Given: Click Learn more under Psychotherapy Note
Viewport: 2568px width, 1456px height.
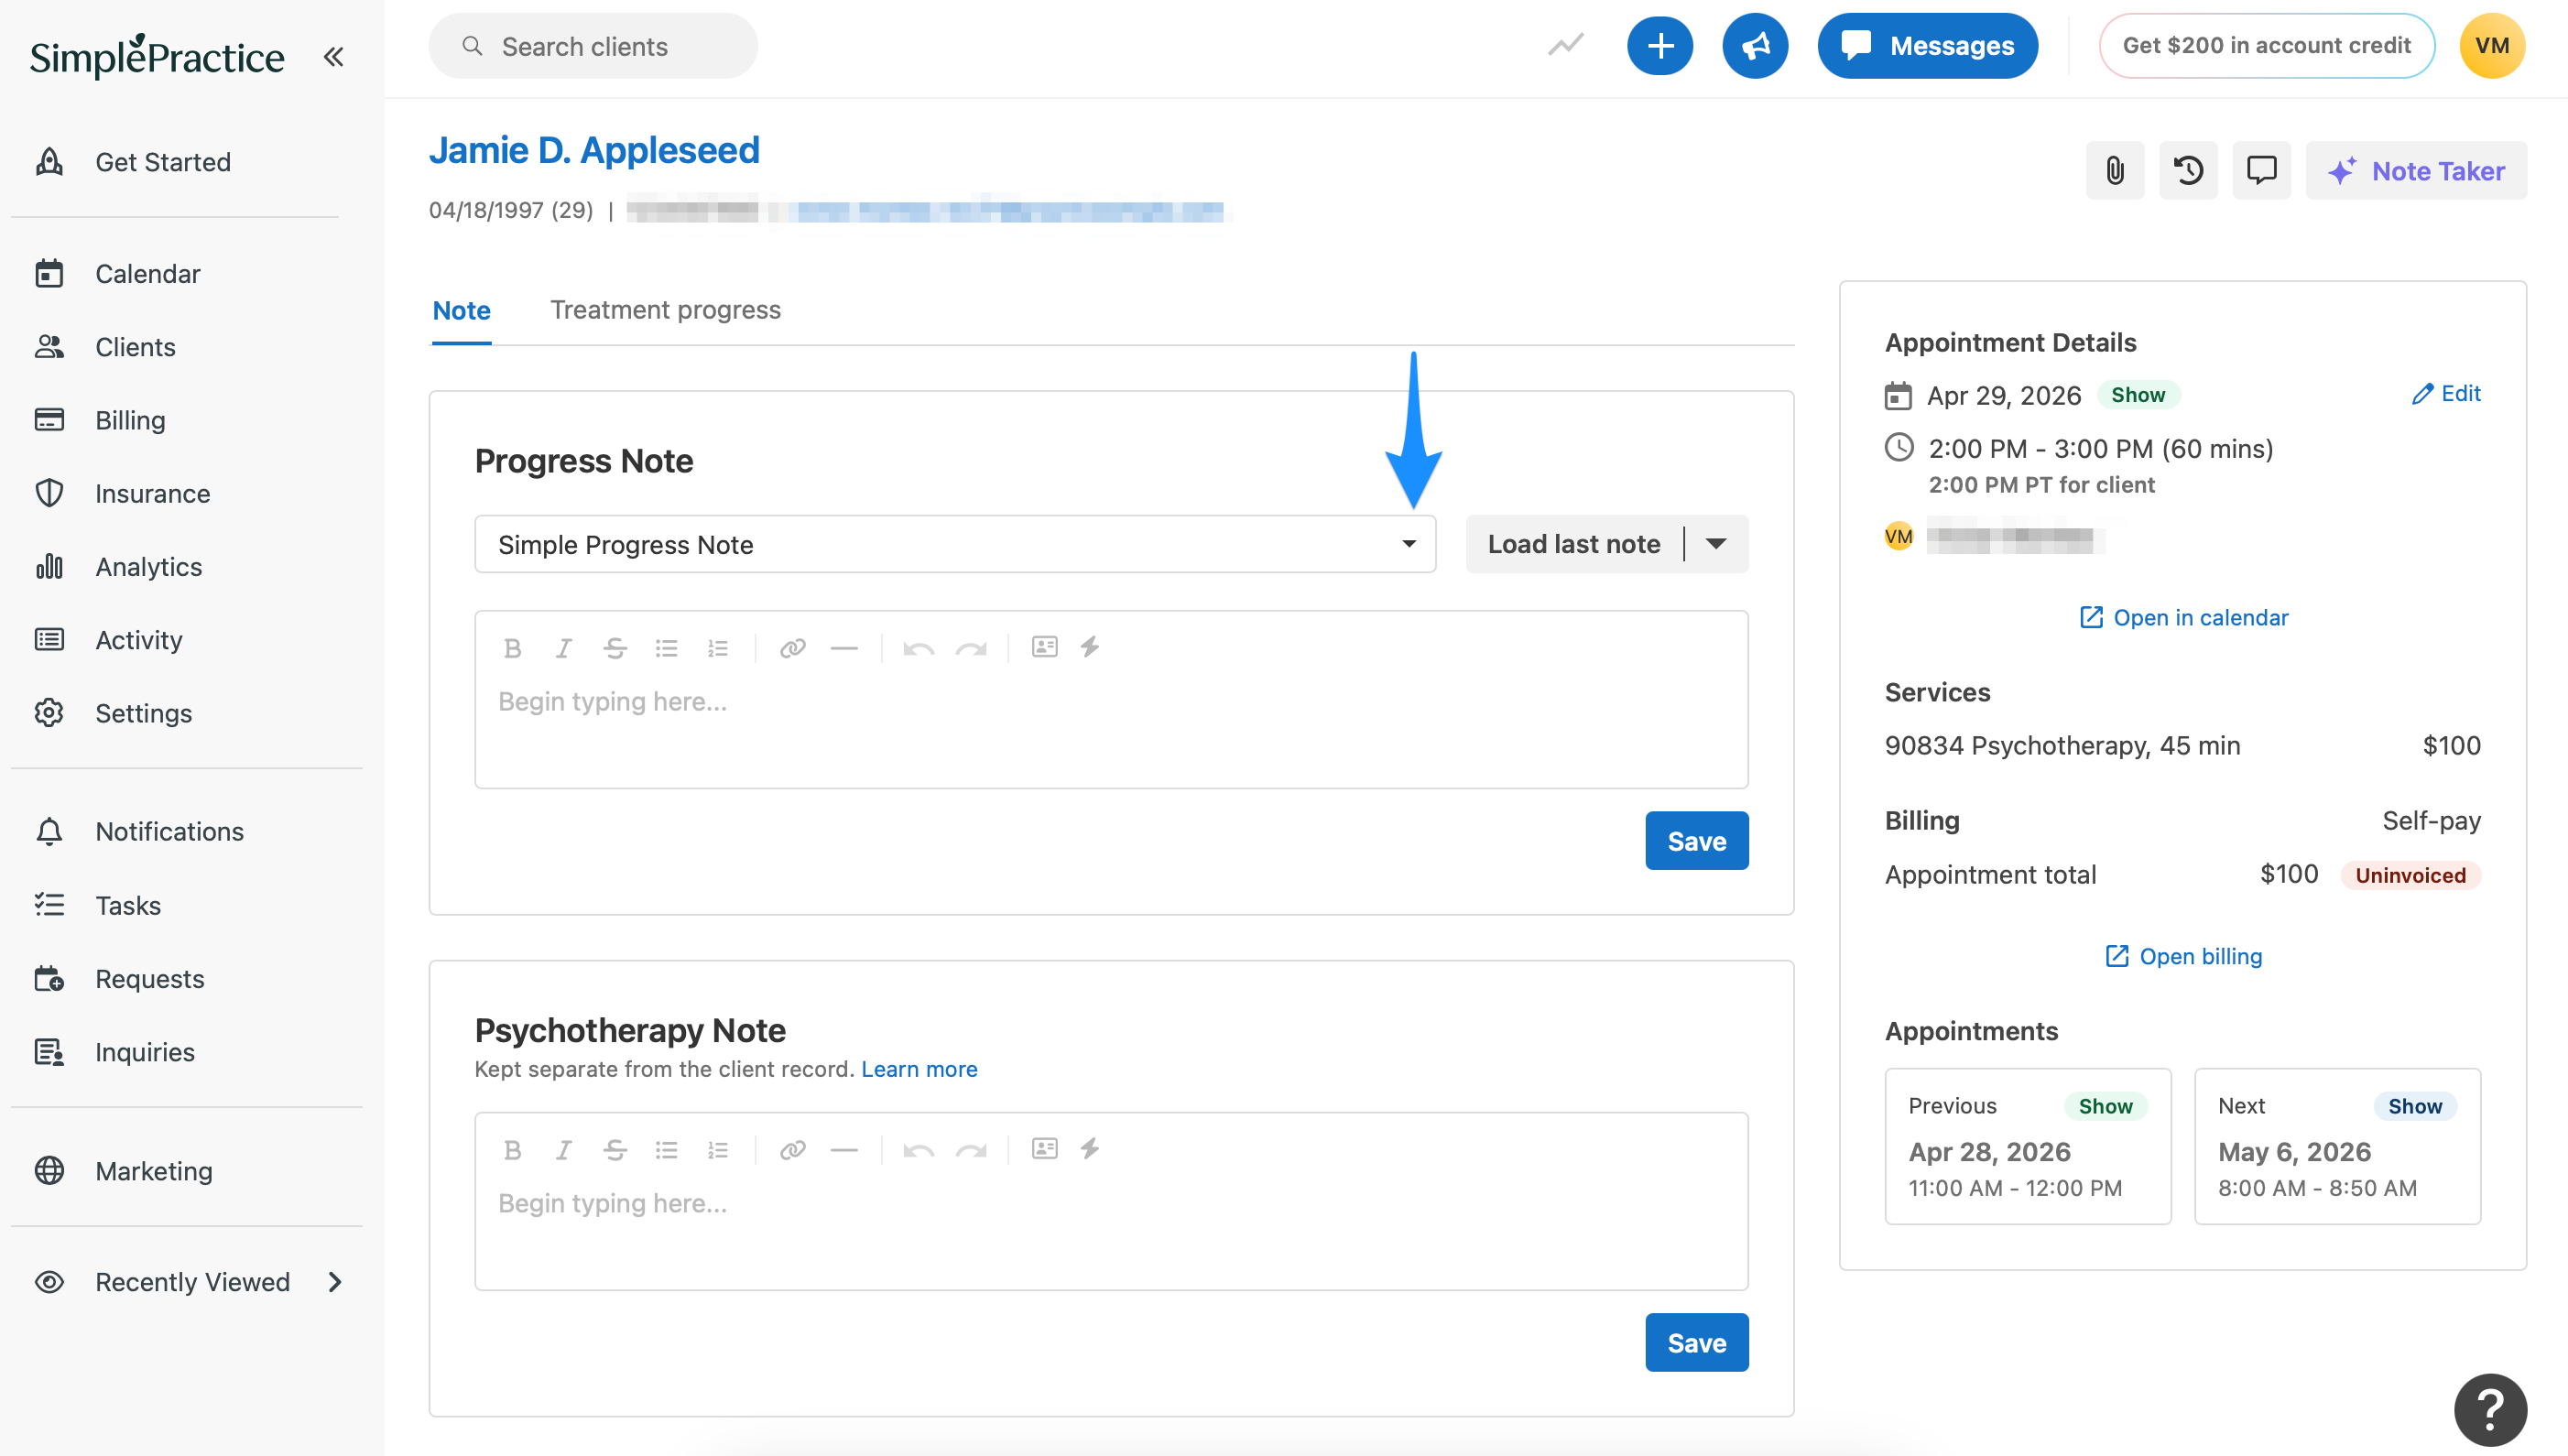Looking at the screenshot, I should 919,1069.
